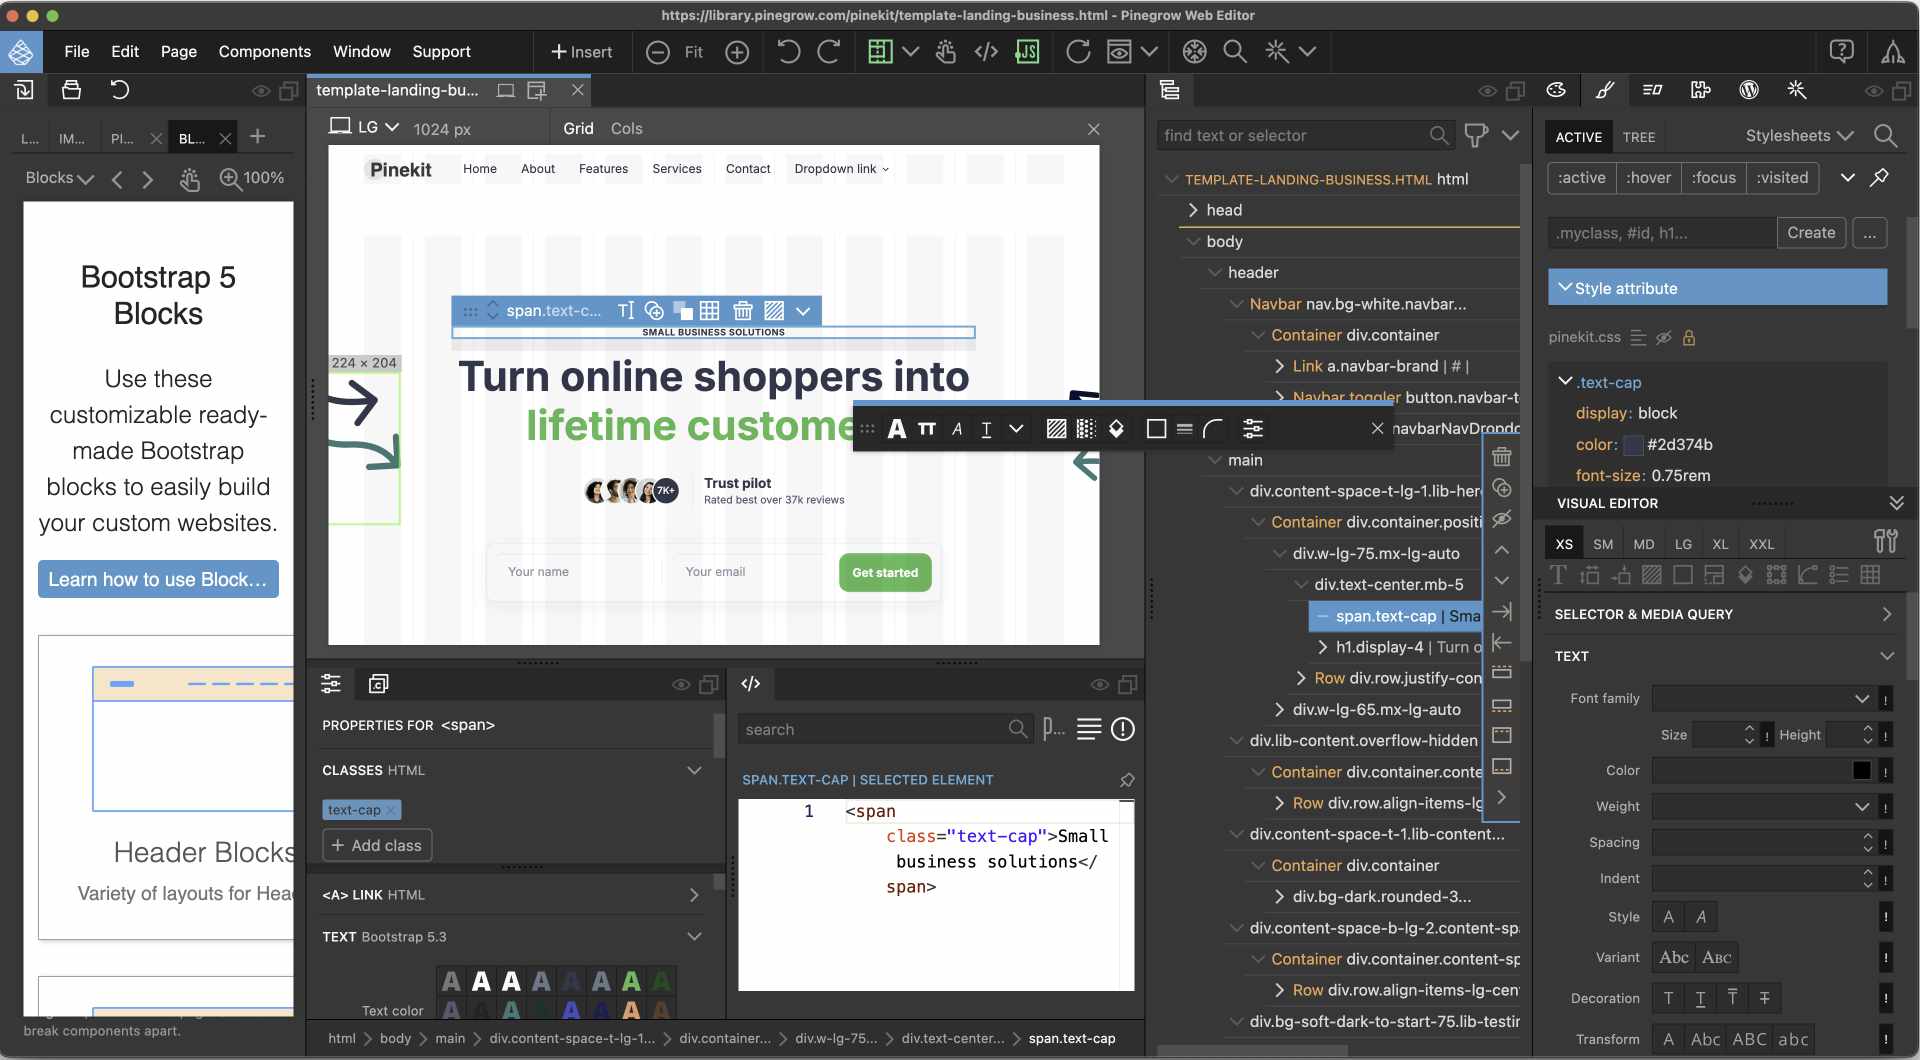Toggle eye icon in code panel header

point(1099,685)
